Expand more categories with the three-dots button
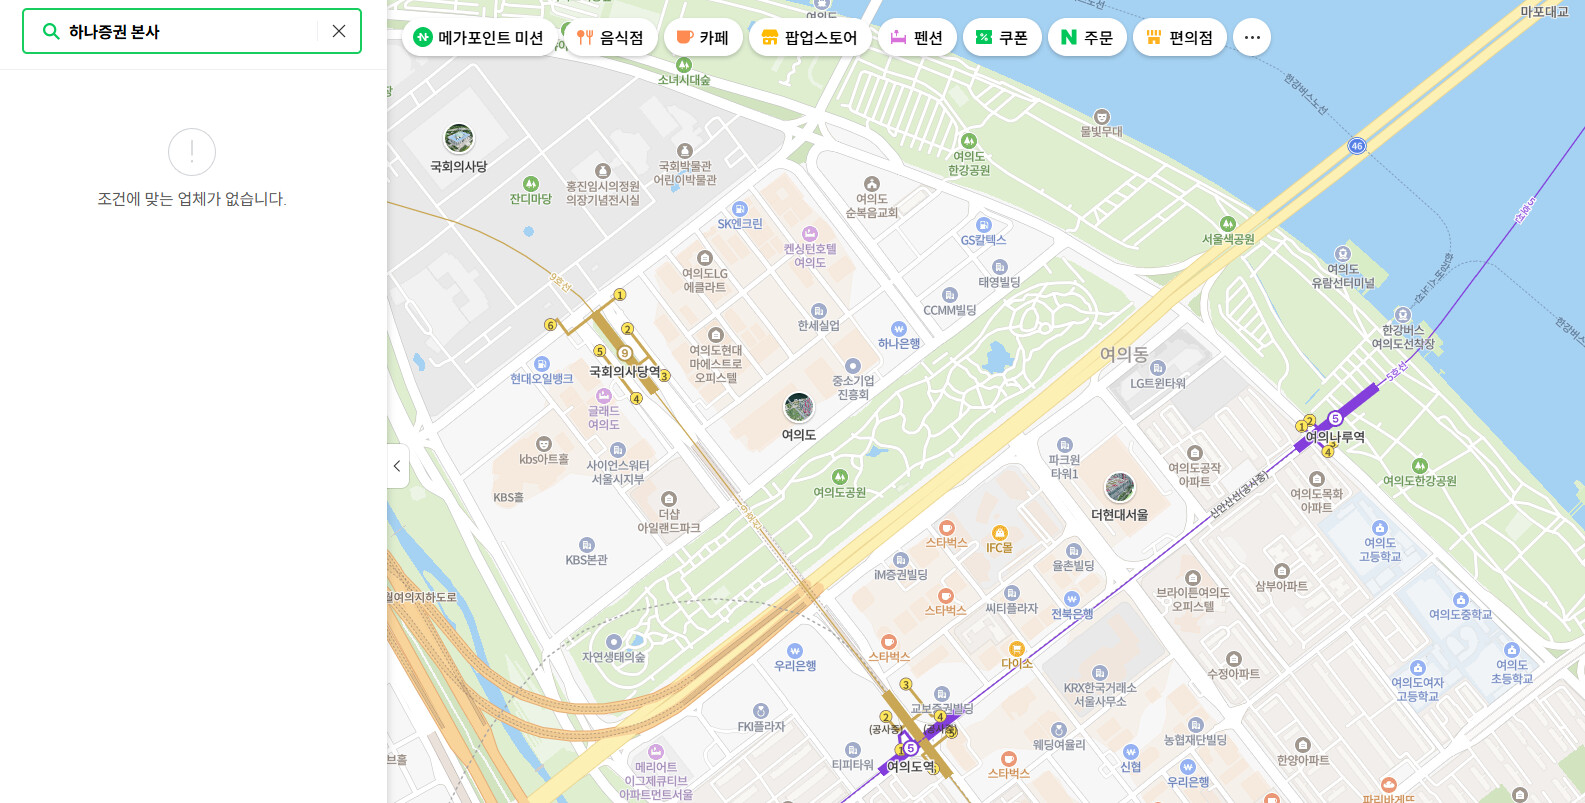1585x803 pixels. [x=1252, y=38]
